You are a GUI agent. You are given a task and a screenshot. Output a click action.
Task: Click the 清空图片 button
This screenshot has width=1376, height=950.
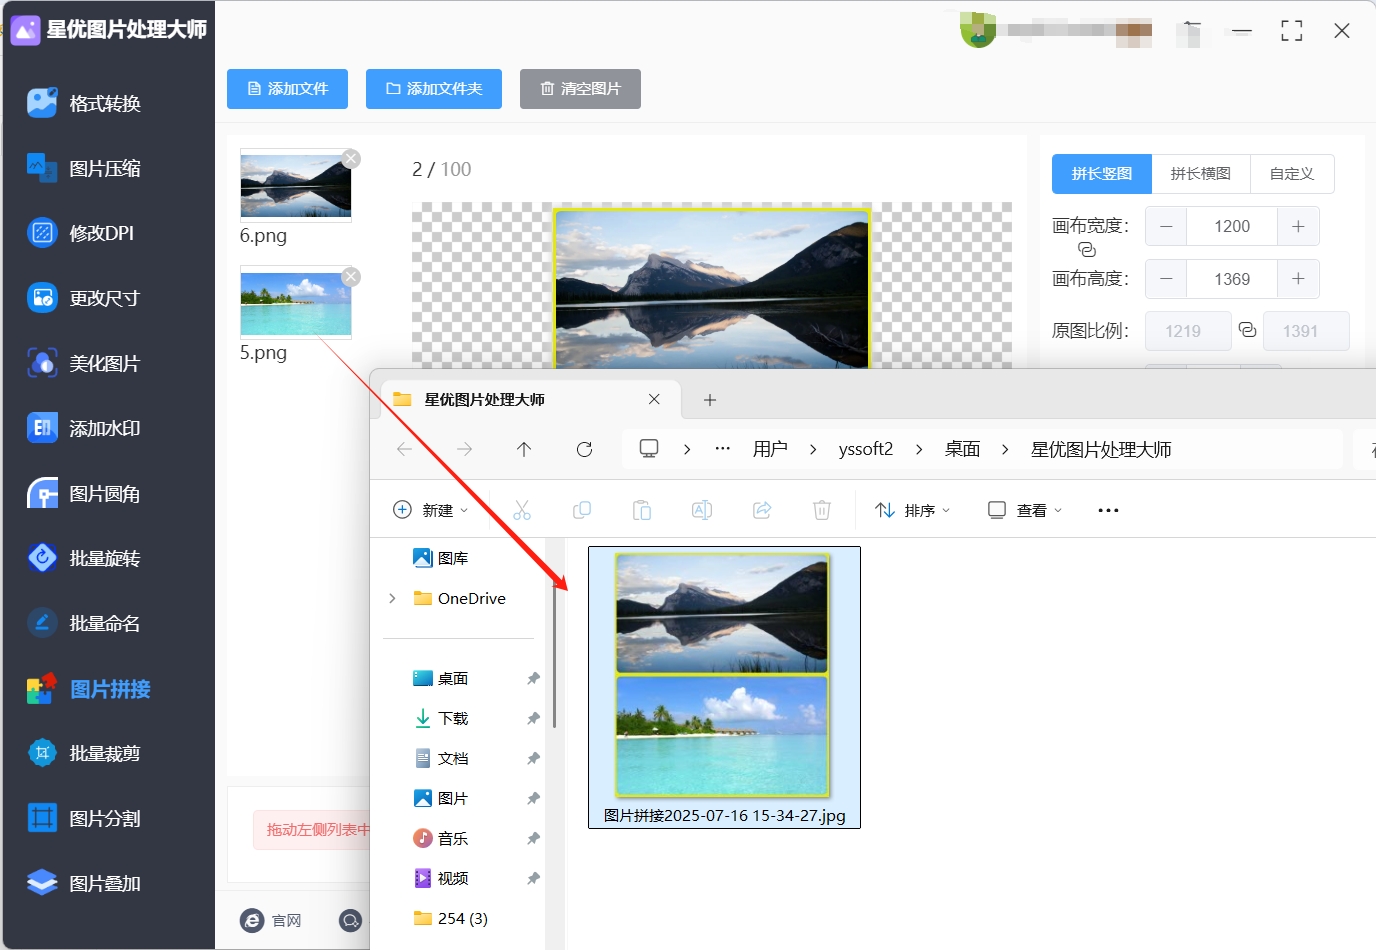pyautogui.click(x=580, y=89)
